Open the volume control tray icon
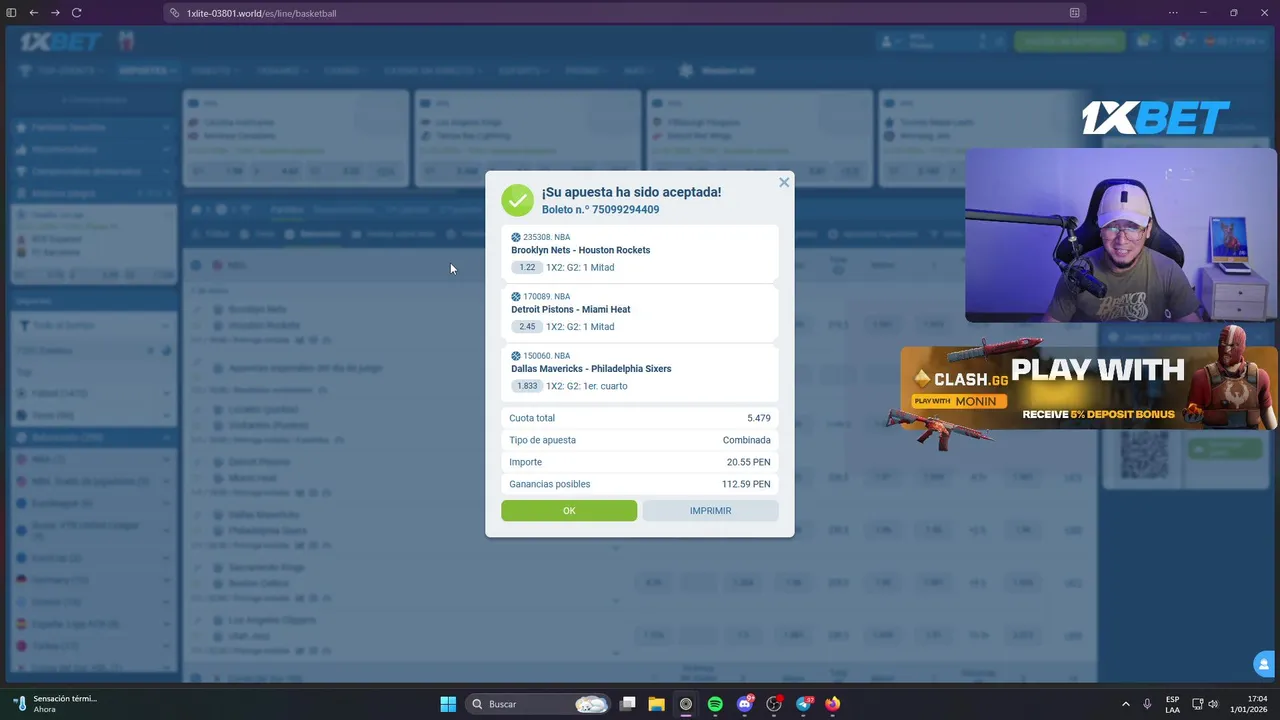This screenshot has width=1280, height=720. [x=1213, y=704]
